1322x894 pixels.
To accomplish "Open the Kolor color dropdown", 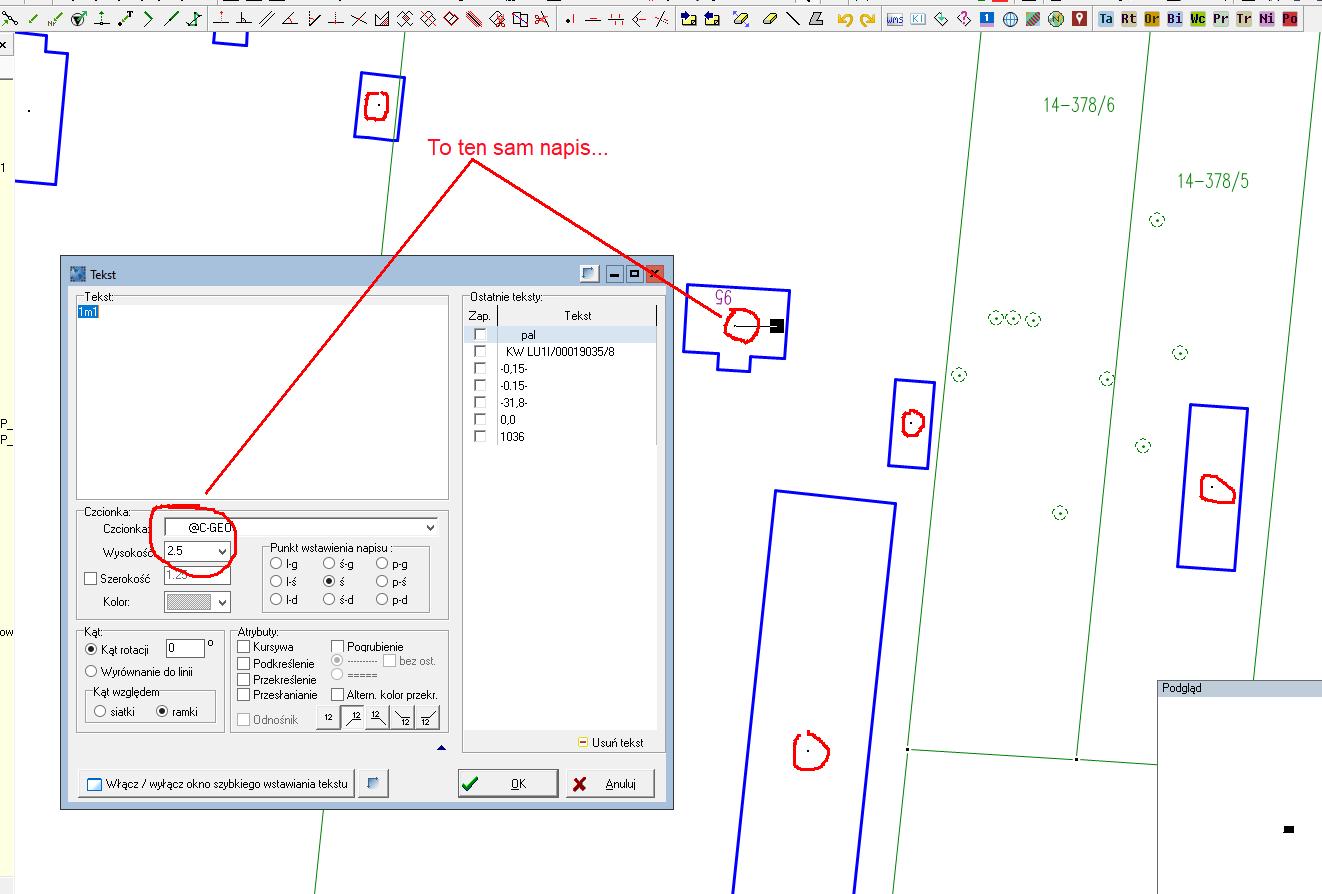I will click(x=222, y=602).
